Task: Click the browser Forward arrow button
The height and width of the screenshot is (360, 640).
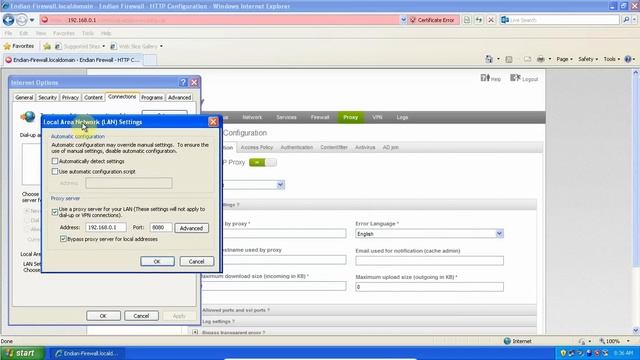Action: click(x=22, y=20)
